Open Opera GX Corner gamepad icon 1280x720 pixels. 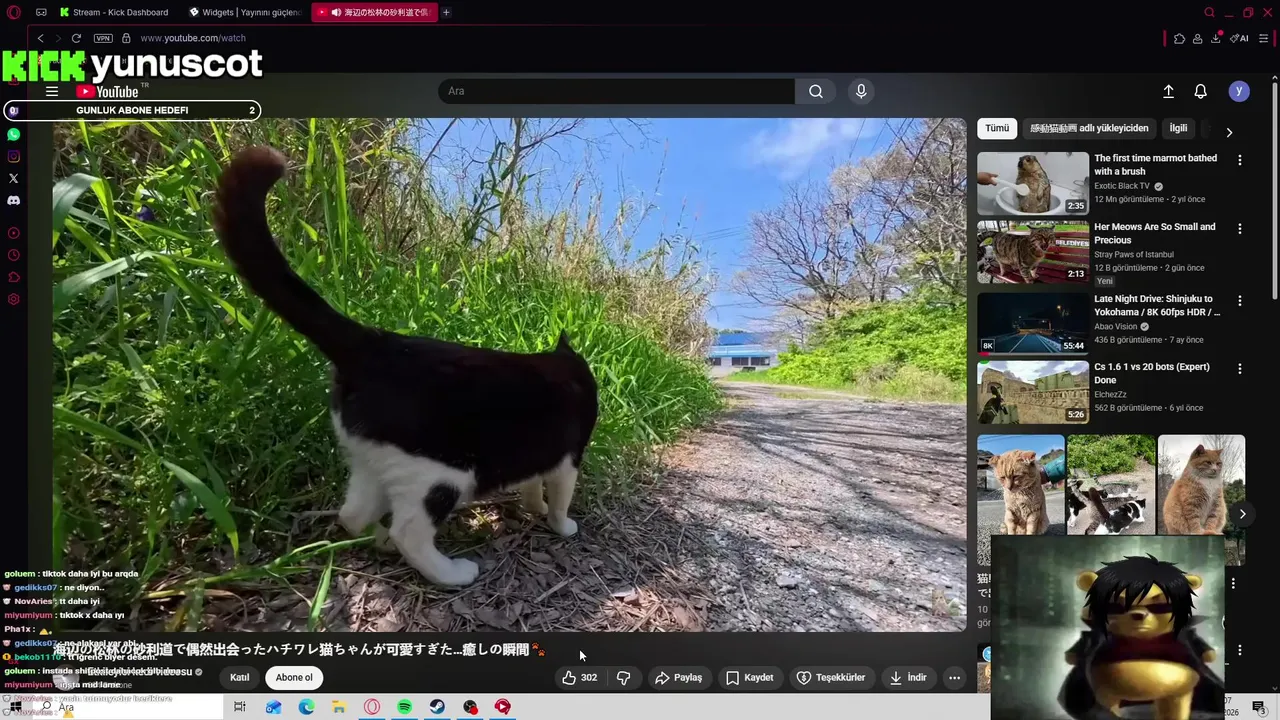41,13
